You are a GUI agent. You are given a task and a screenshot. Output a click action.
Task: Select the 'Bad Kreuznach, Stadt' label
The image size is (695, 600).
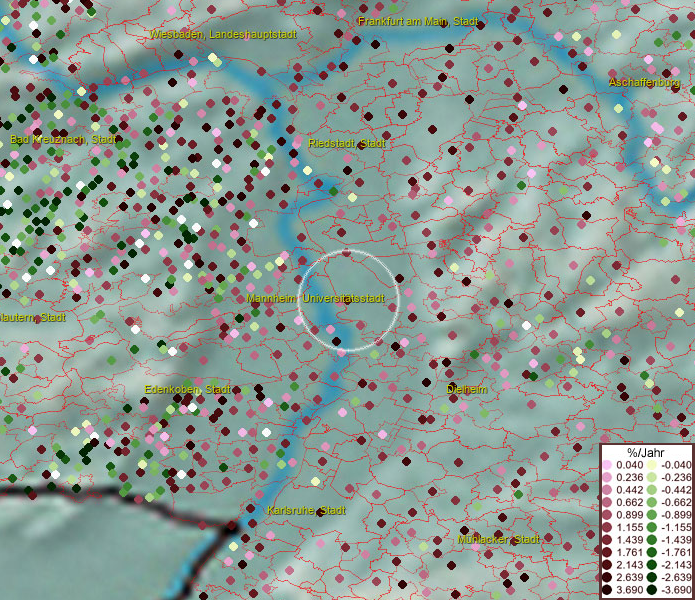point(63,140)
